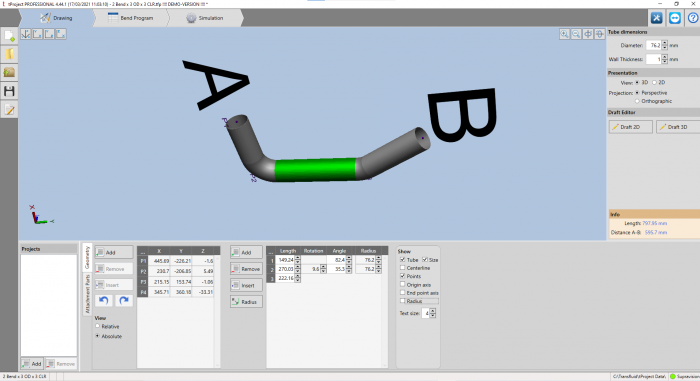The width and height of the screenshot is (700, 381).
Task: Increase the Text size stepper value
Action: coord(433,311)
